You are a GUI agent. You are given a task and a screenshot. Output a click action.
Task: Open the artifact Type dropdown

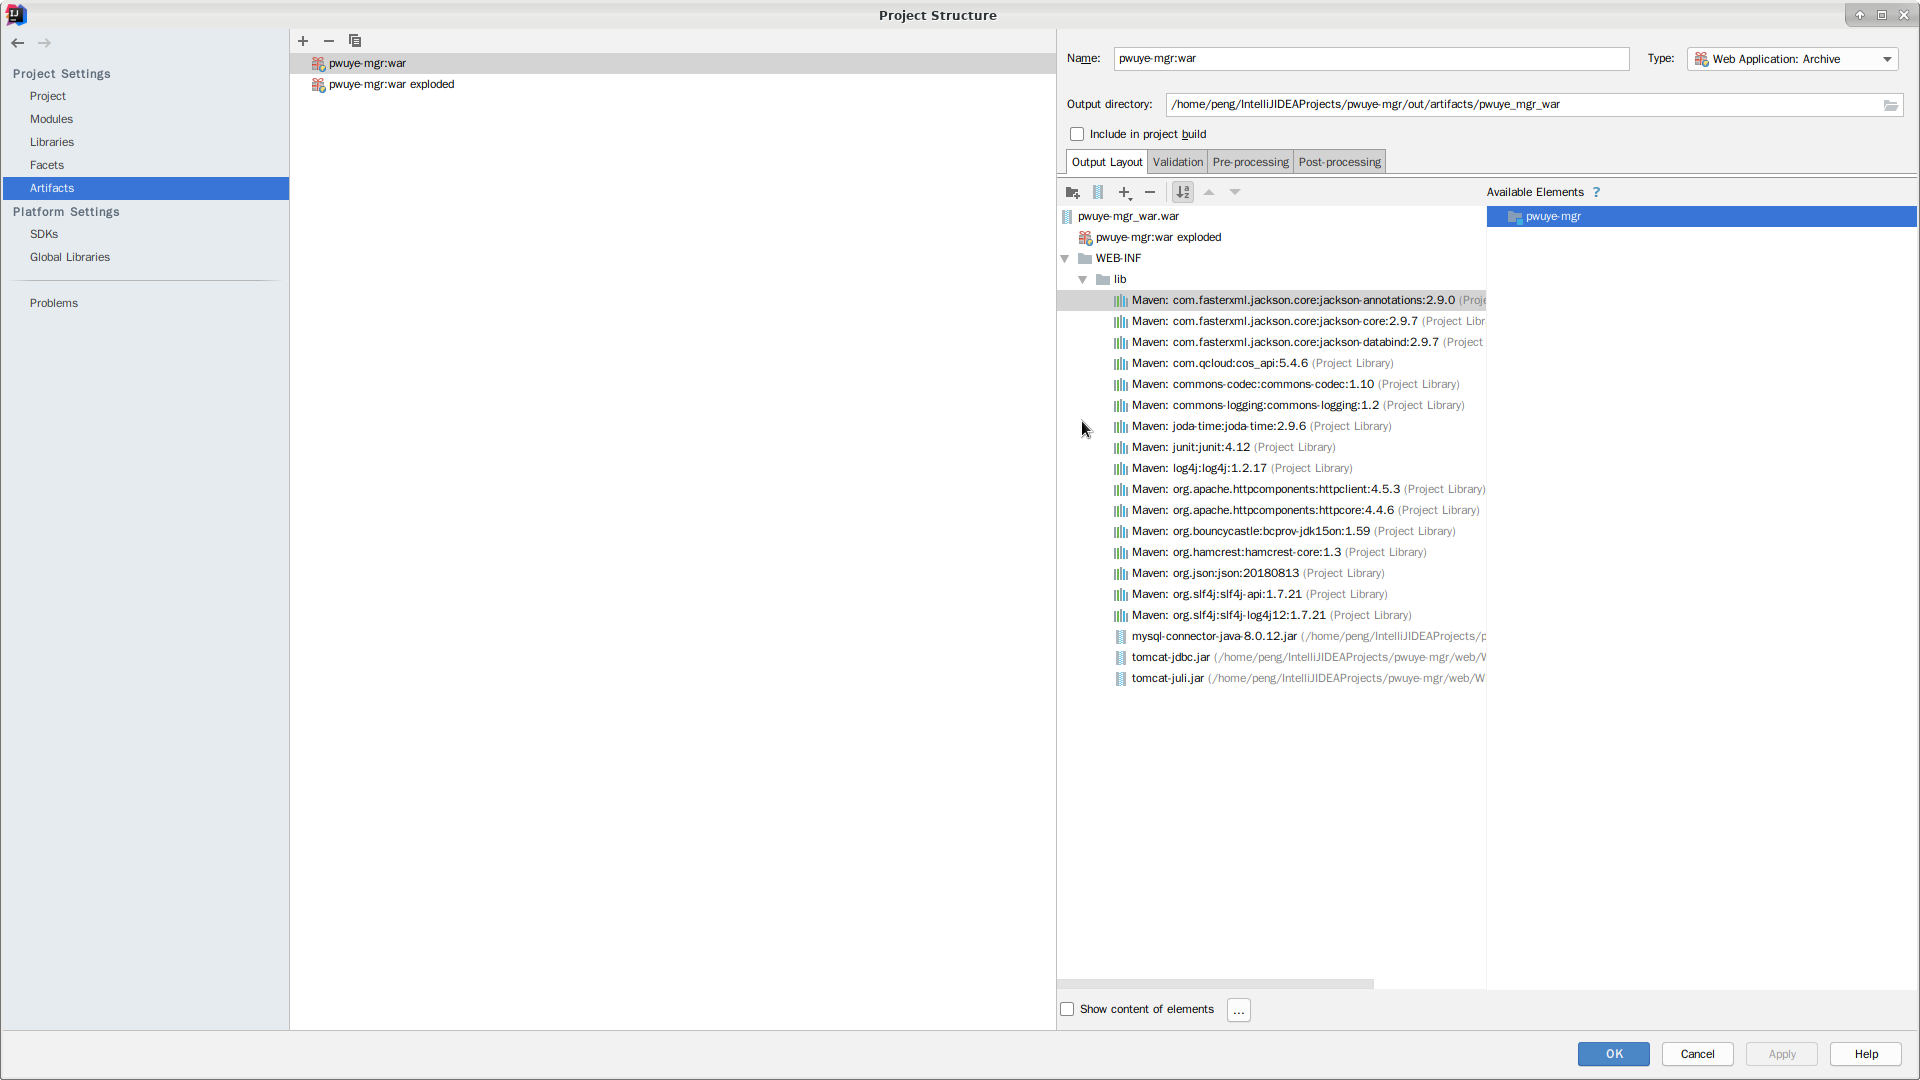click(1793, 59)
